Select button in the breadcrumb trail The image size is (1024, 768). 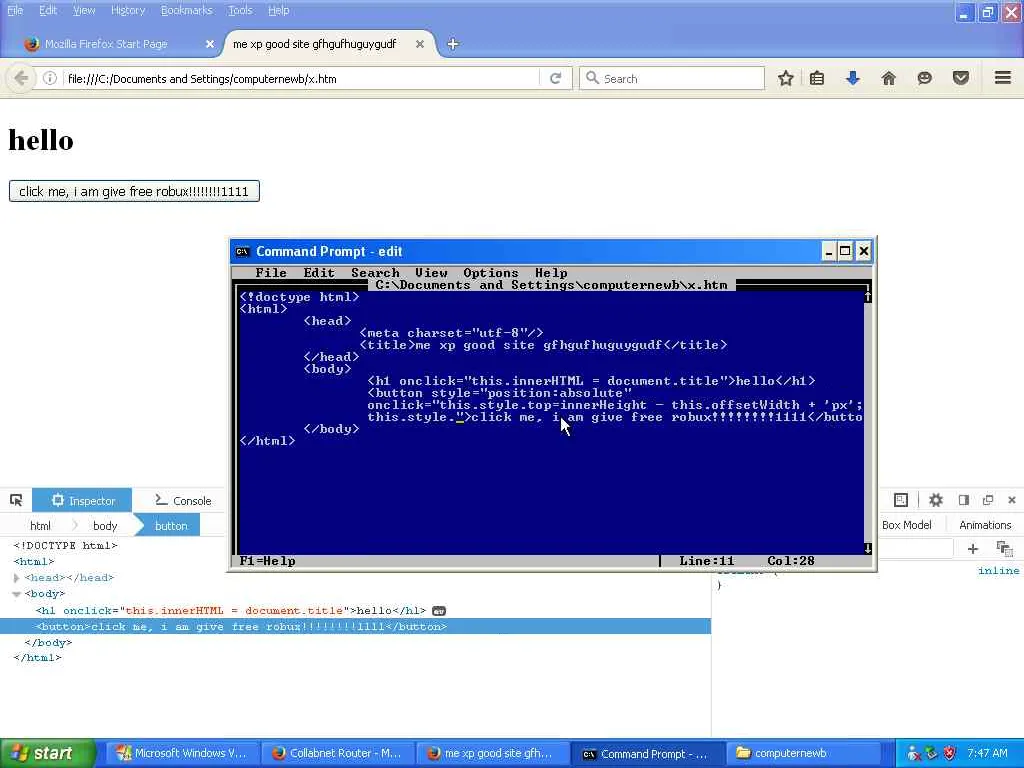[170, 526]
